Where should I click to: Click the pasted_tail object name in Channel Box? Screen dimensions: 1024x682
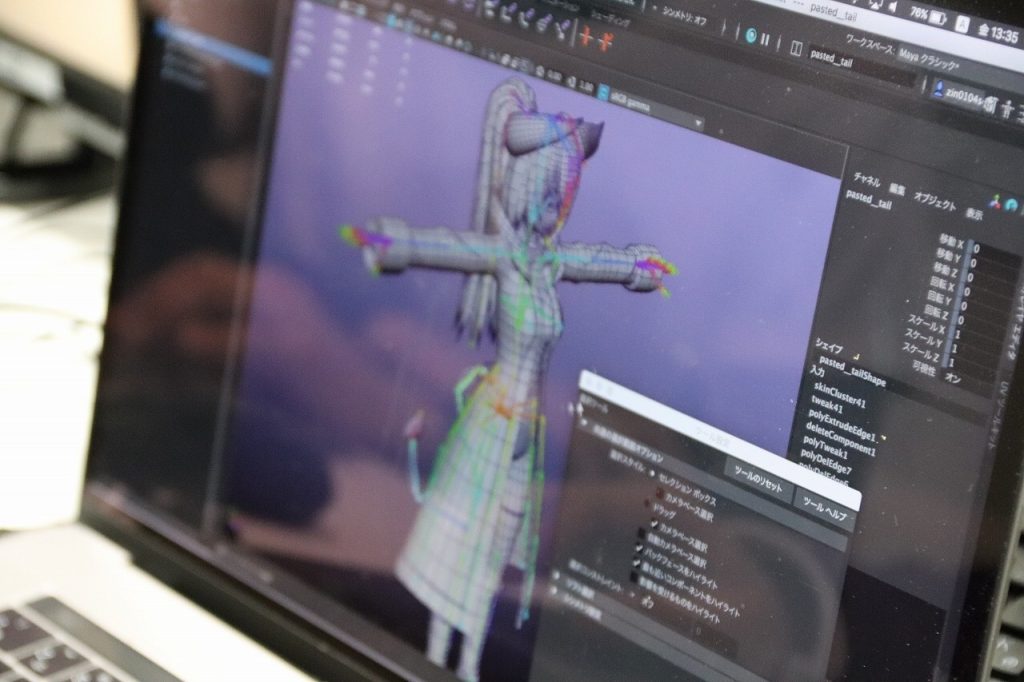(869, 199)
